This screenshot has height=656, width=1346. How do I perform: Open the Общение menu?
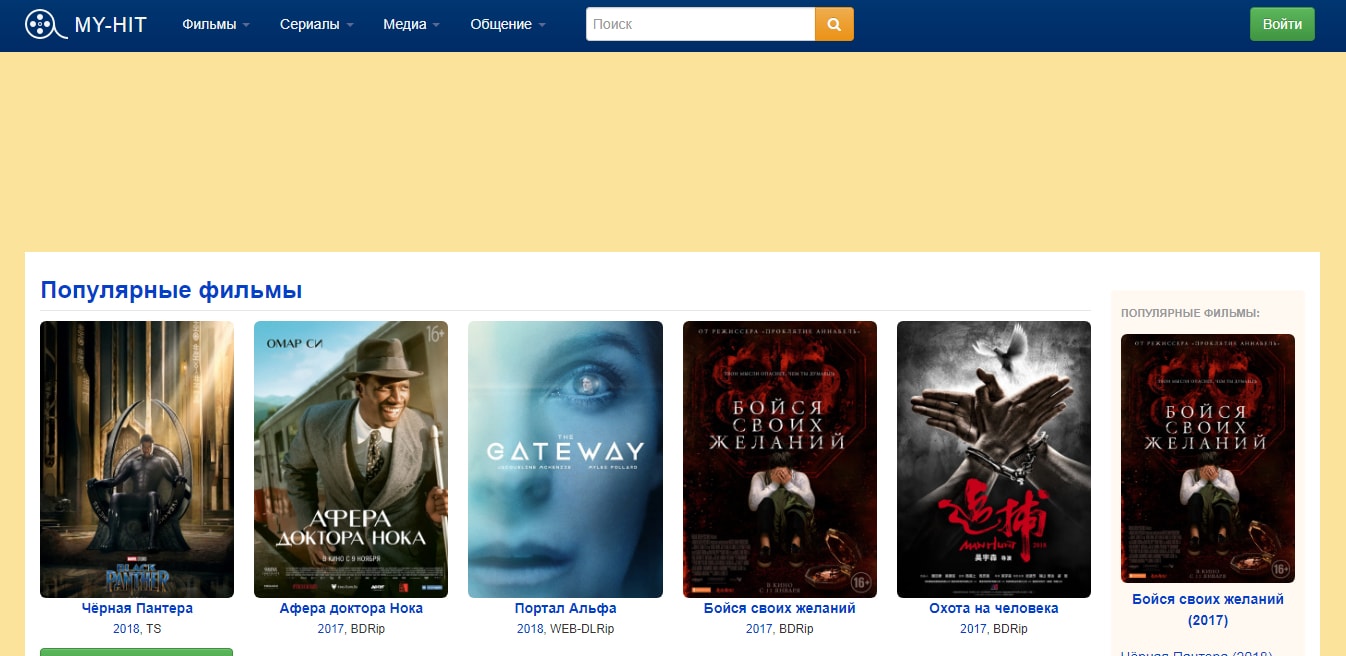click(x=507, y=25)
